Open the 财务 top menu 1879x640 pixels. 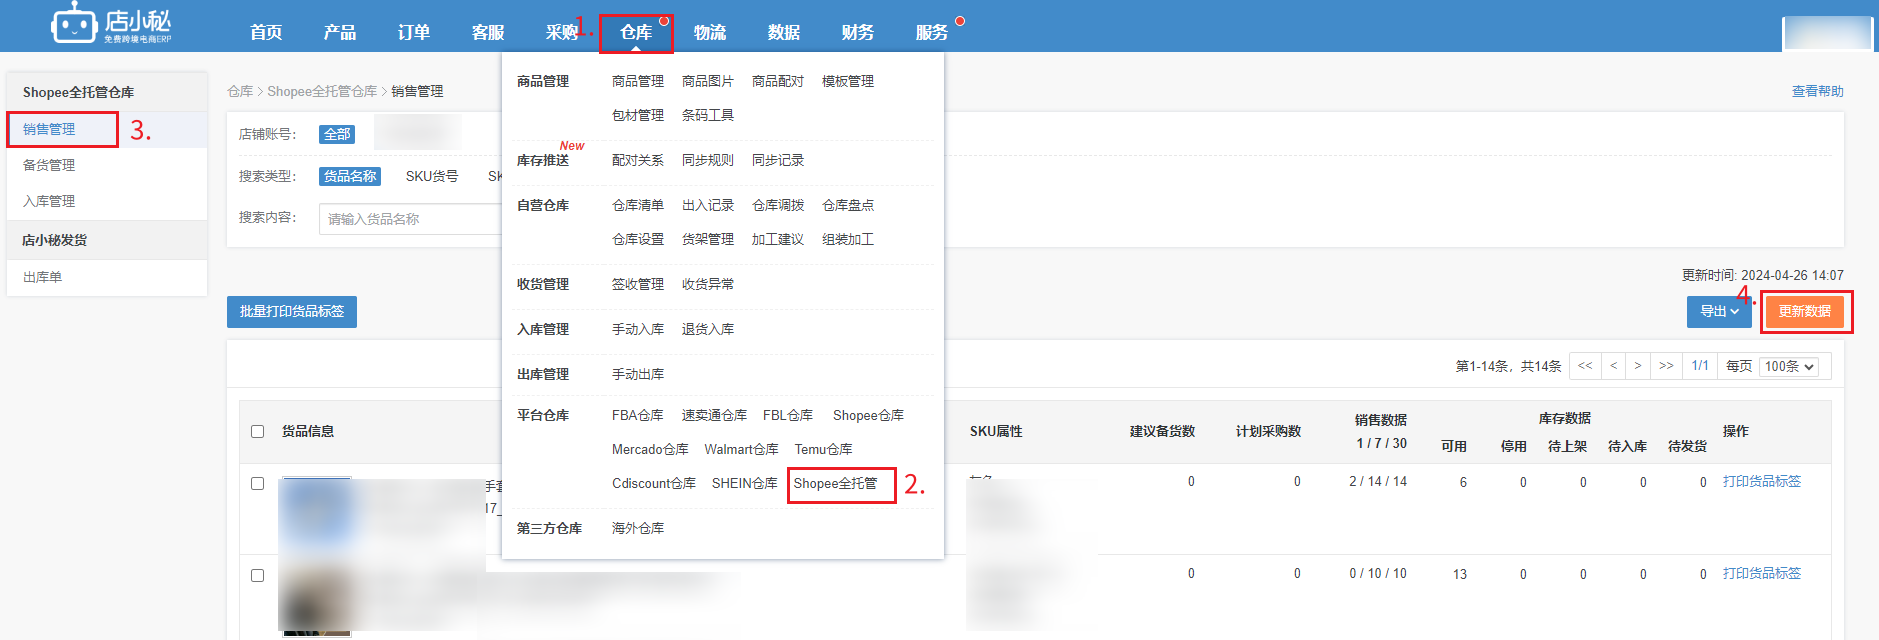point(858,32)
